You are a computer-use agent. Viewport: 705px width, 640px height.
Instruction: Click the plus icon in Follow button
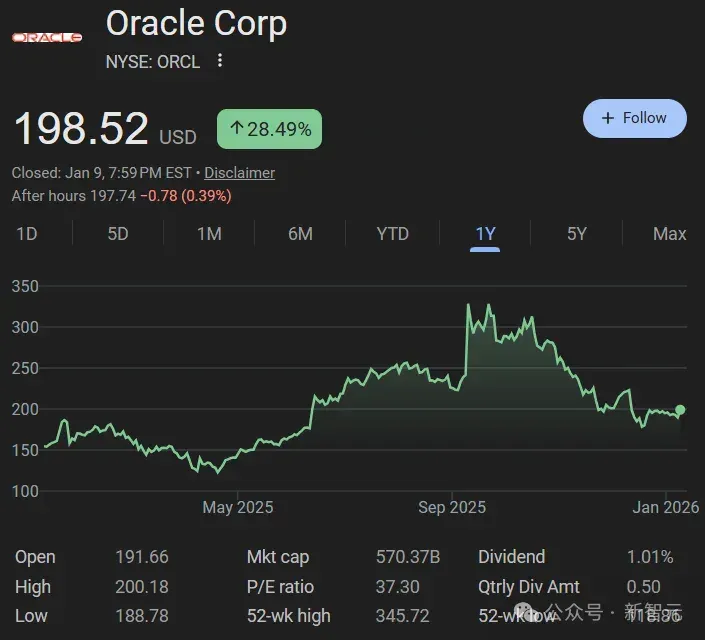[607, 118]
